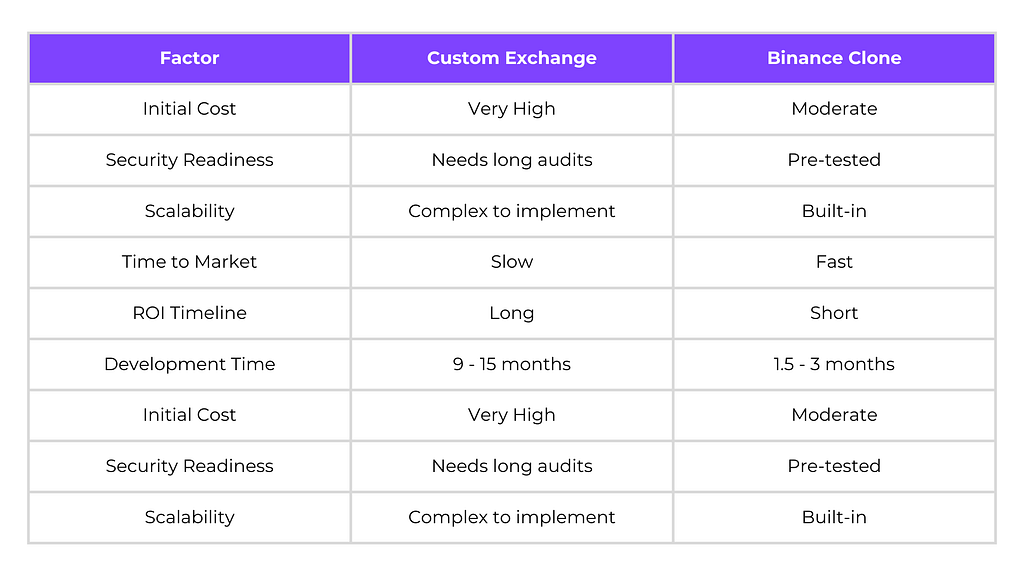Click the Factor column header

[189, 58]
